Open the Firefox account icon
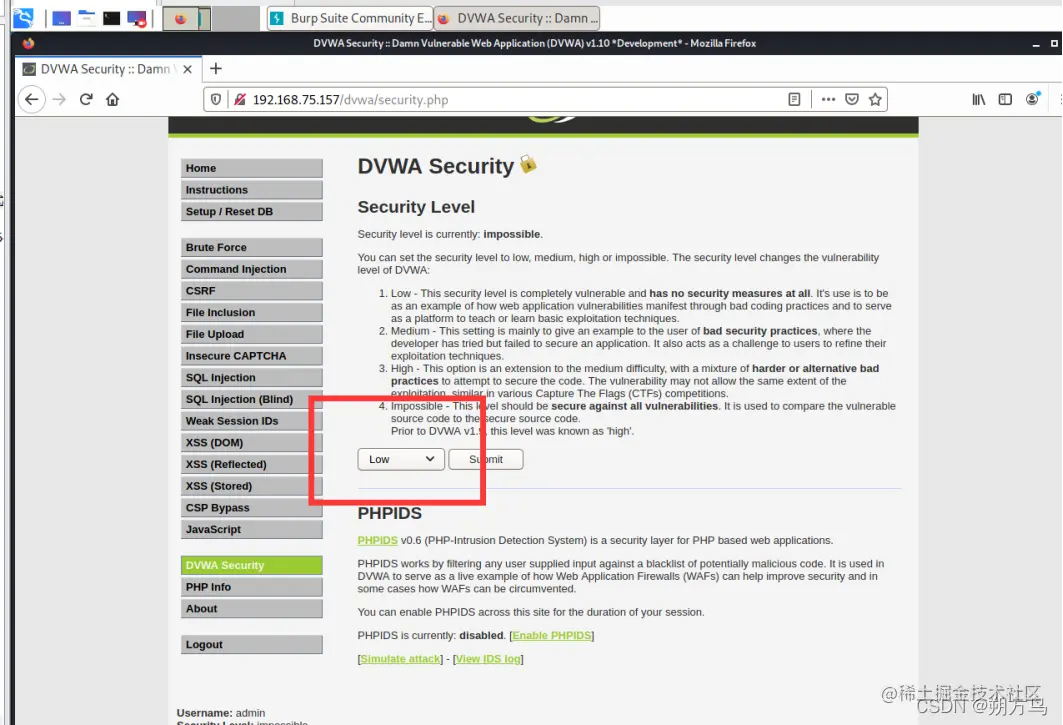Viewport: 1063px width, 725px height. (1032, 99)
